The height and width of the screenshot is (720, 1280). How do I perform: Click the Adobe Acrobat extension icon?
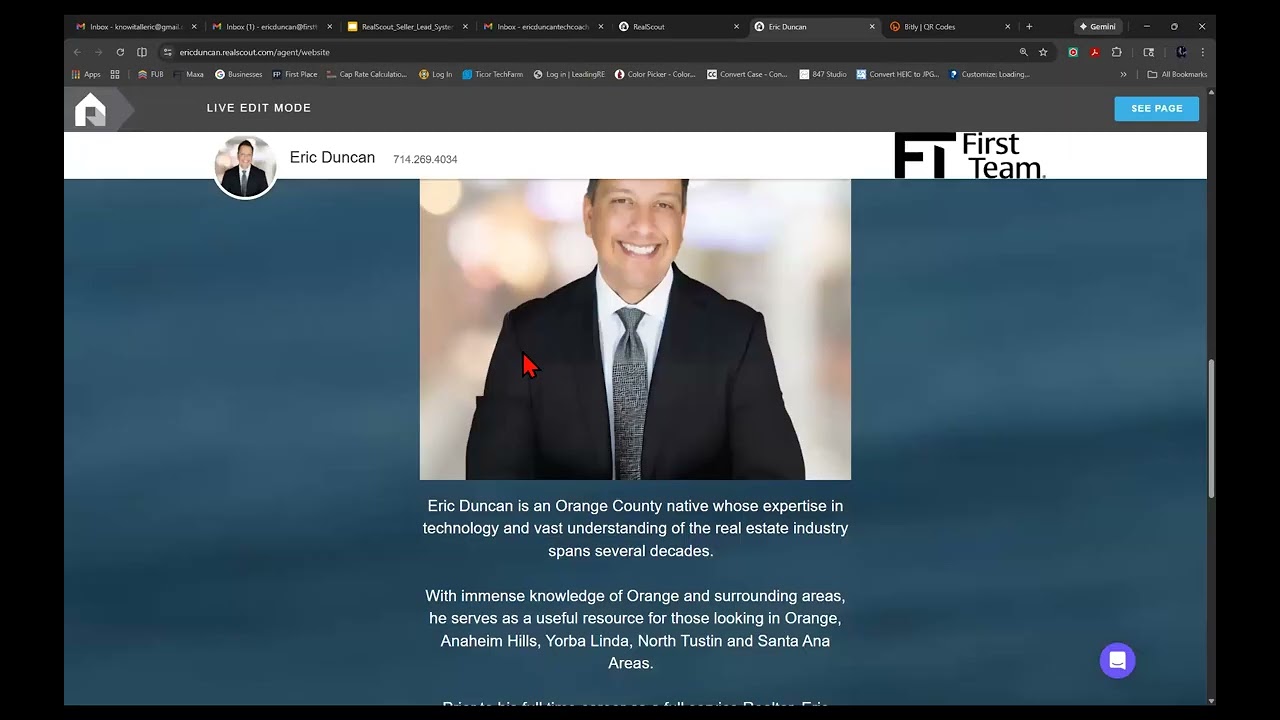(1095, 52)
